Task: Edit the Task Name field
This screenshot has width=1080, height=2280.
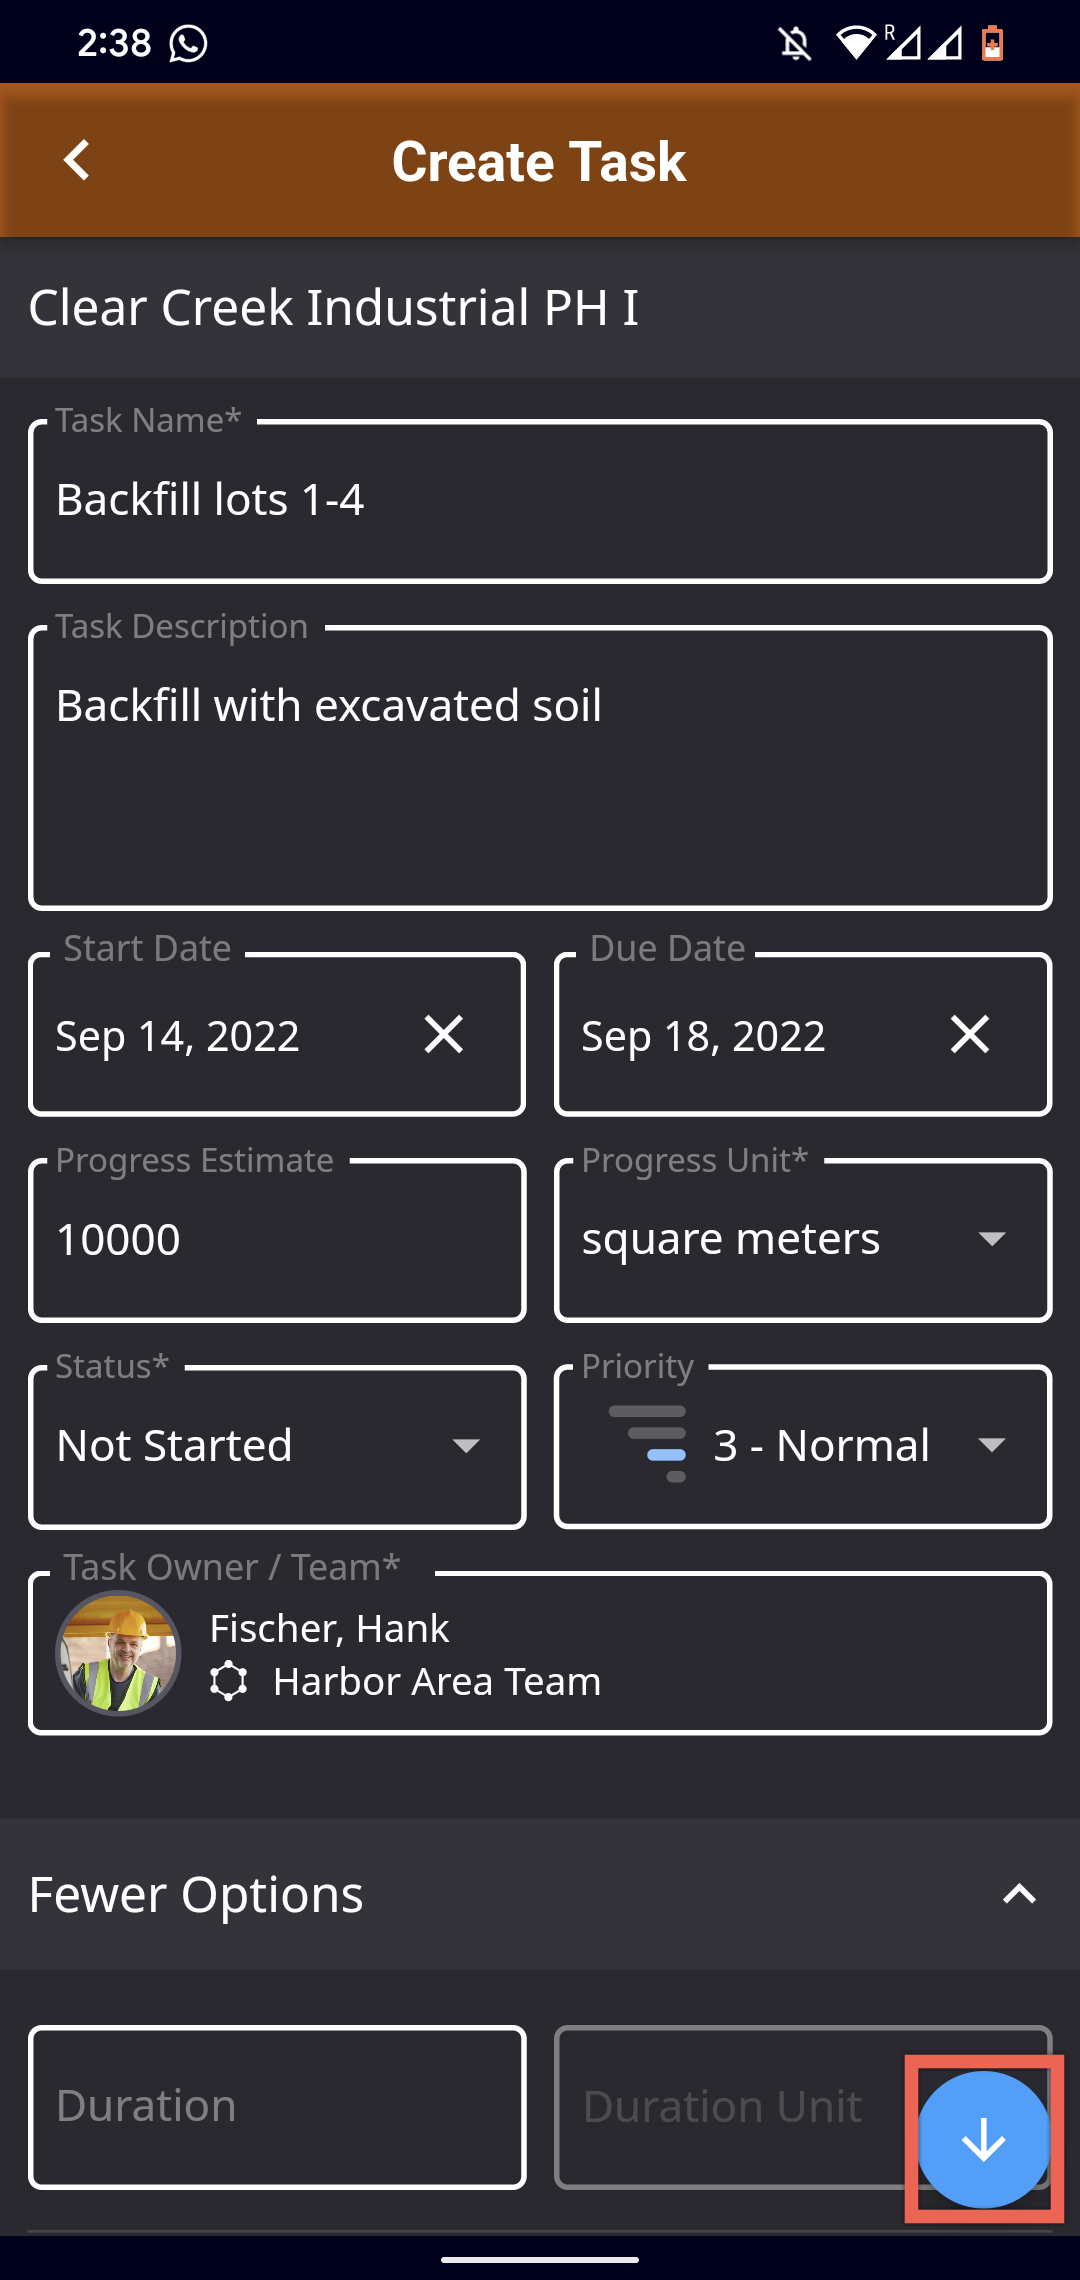Action: pos(540,501)
